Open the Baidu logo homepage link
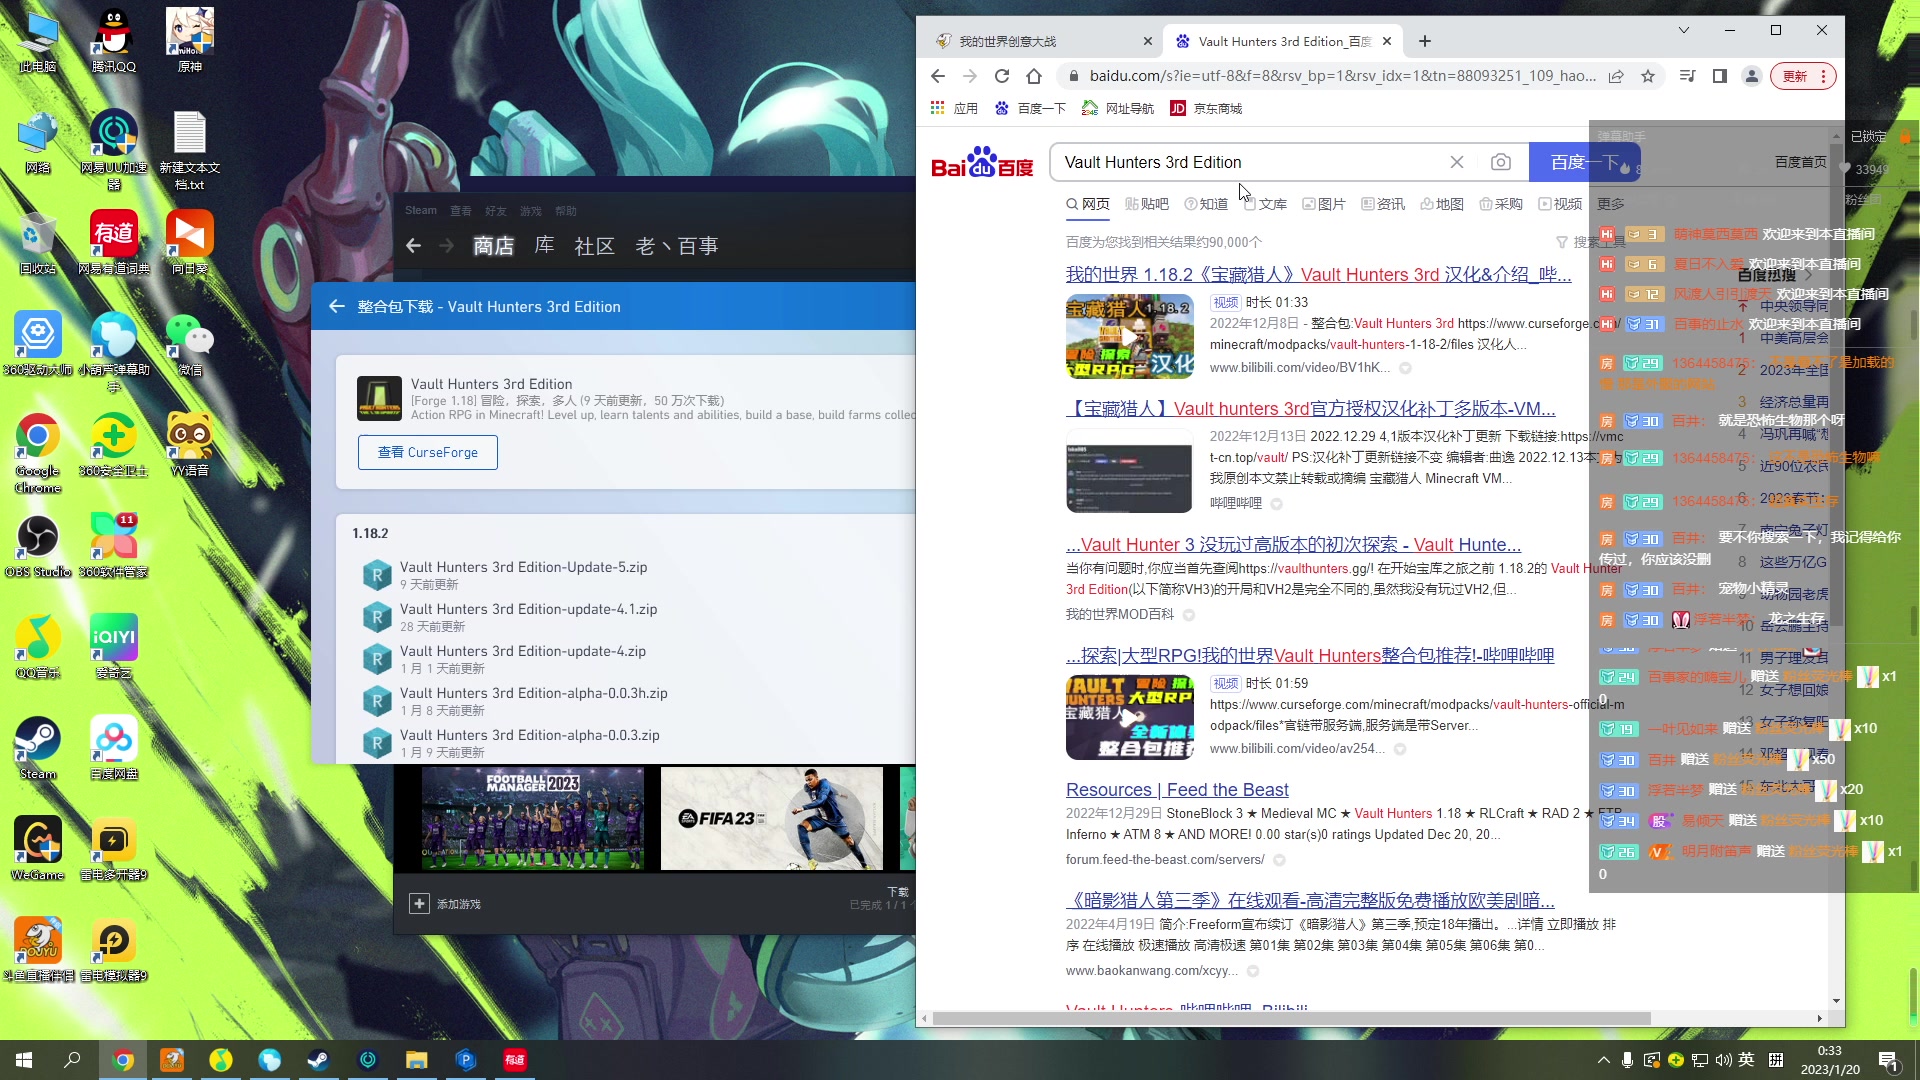1920x1080 pixels. point(982,162)
